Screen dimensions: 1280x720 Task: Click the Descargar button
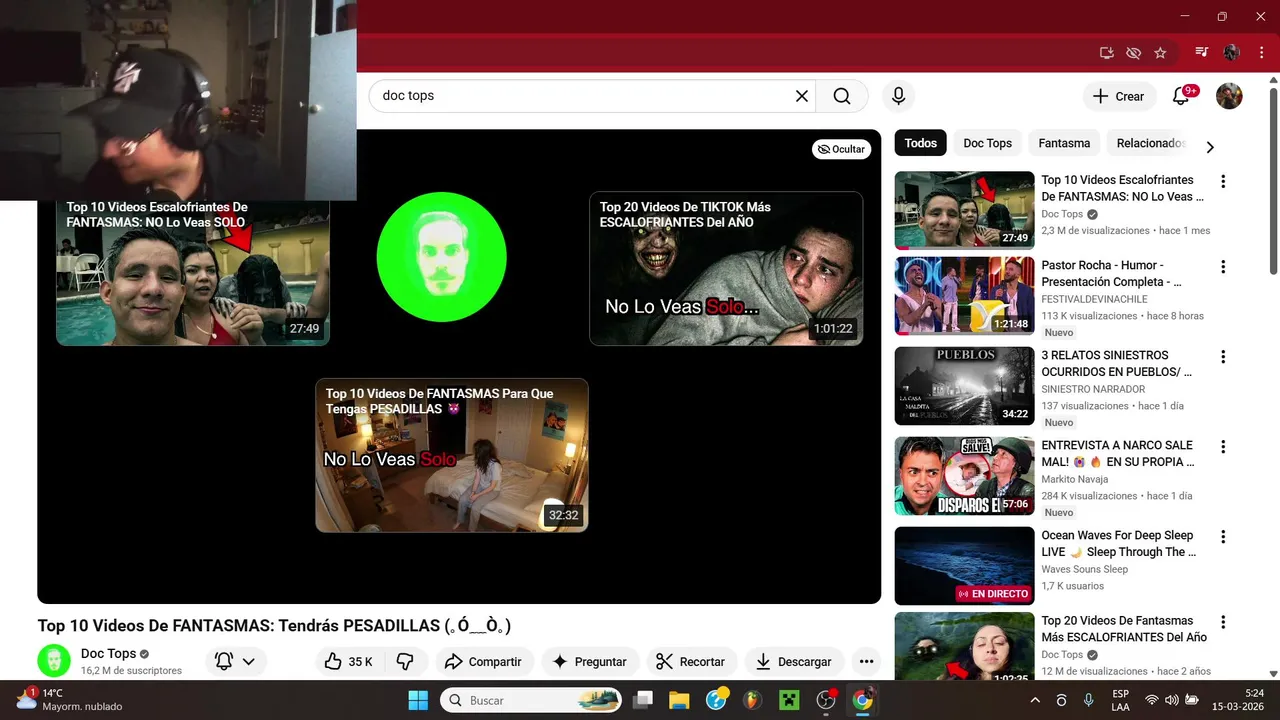pos(795,662)
